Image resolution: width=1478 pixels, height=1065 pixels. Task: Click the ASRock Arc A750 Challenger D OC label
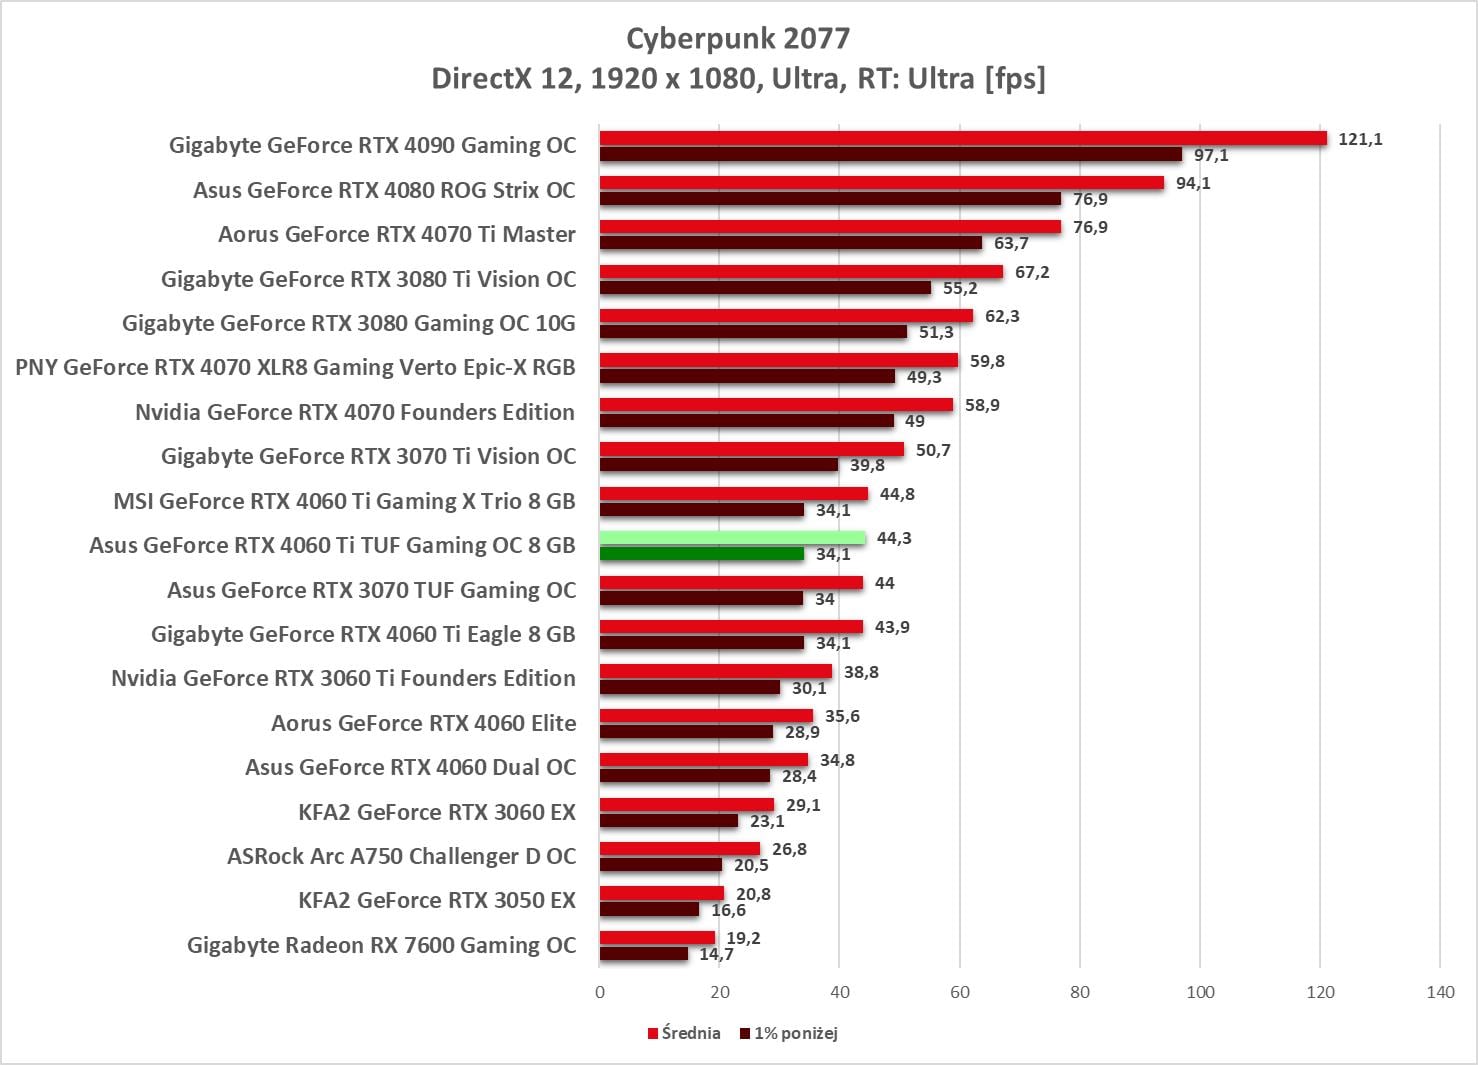[x=401, y=856]
